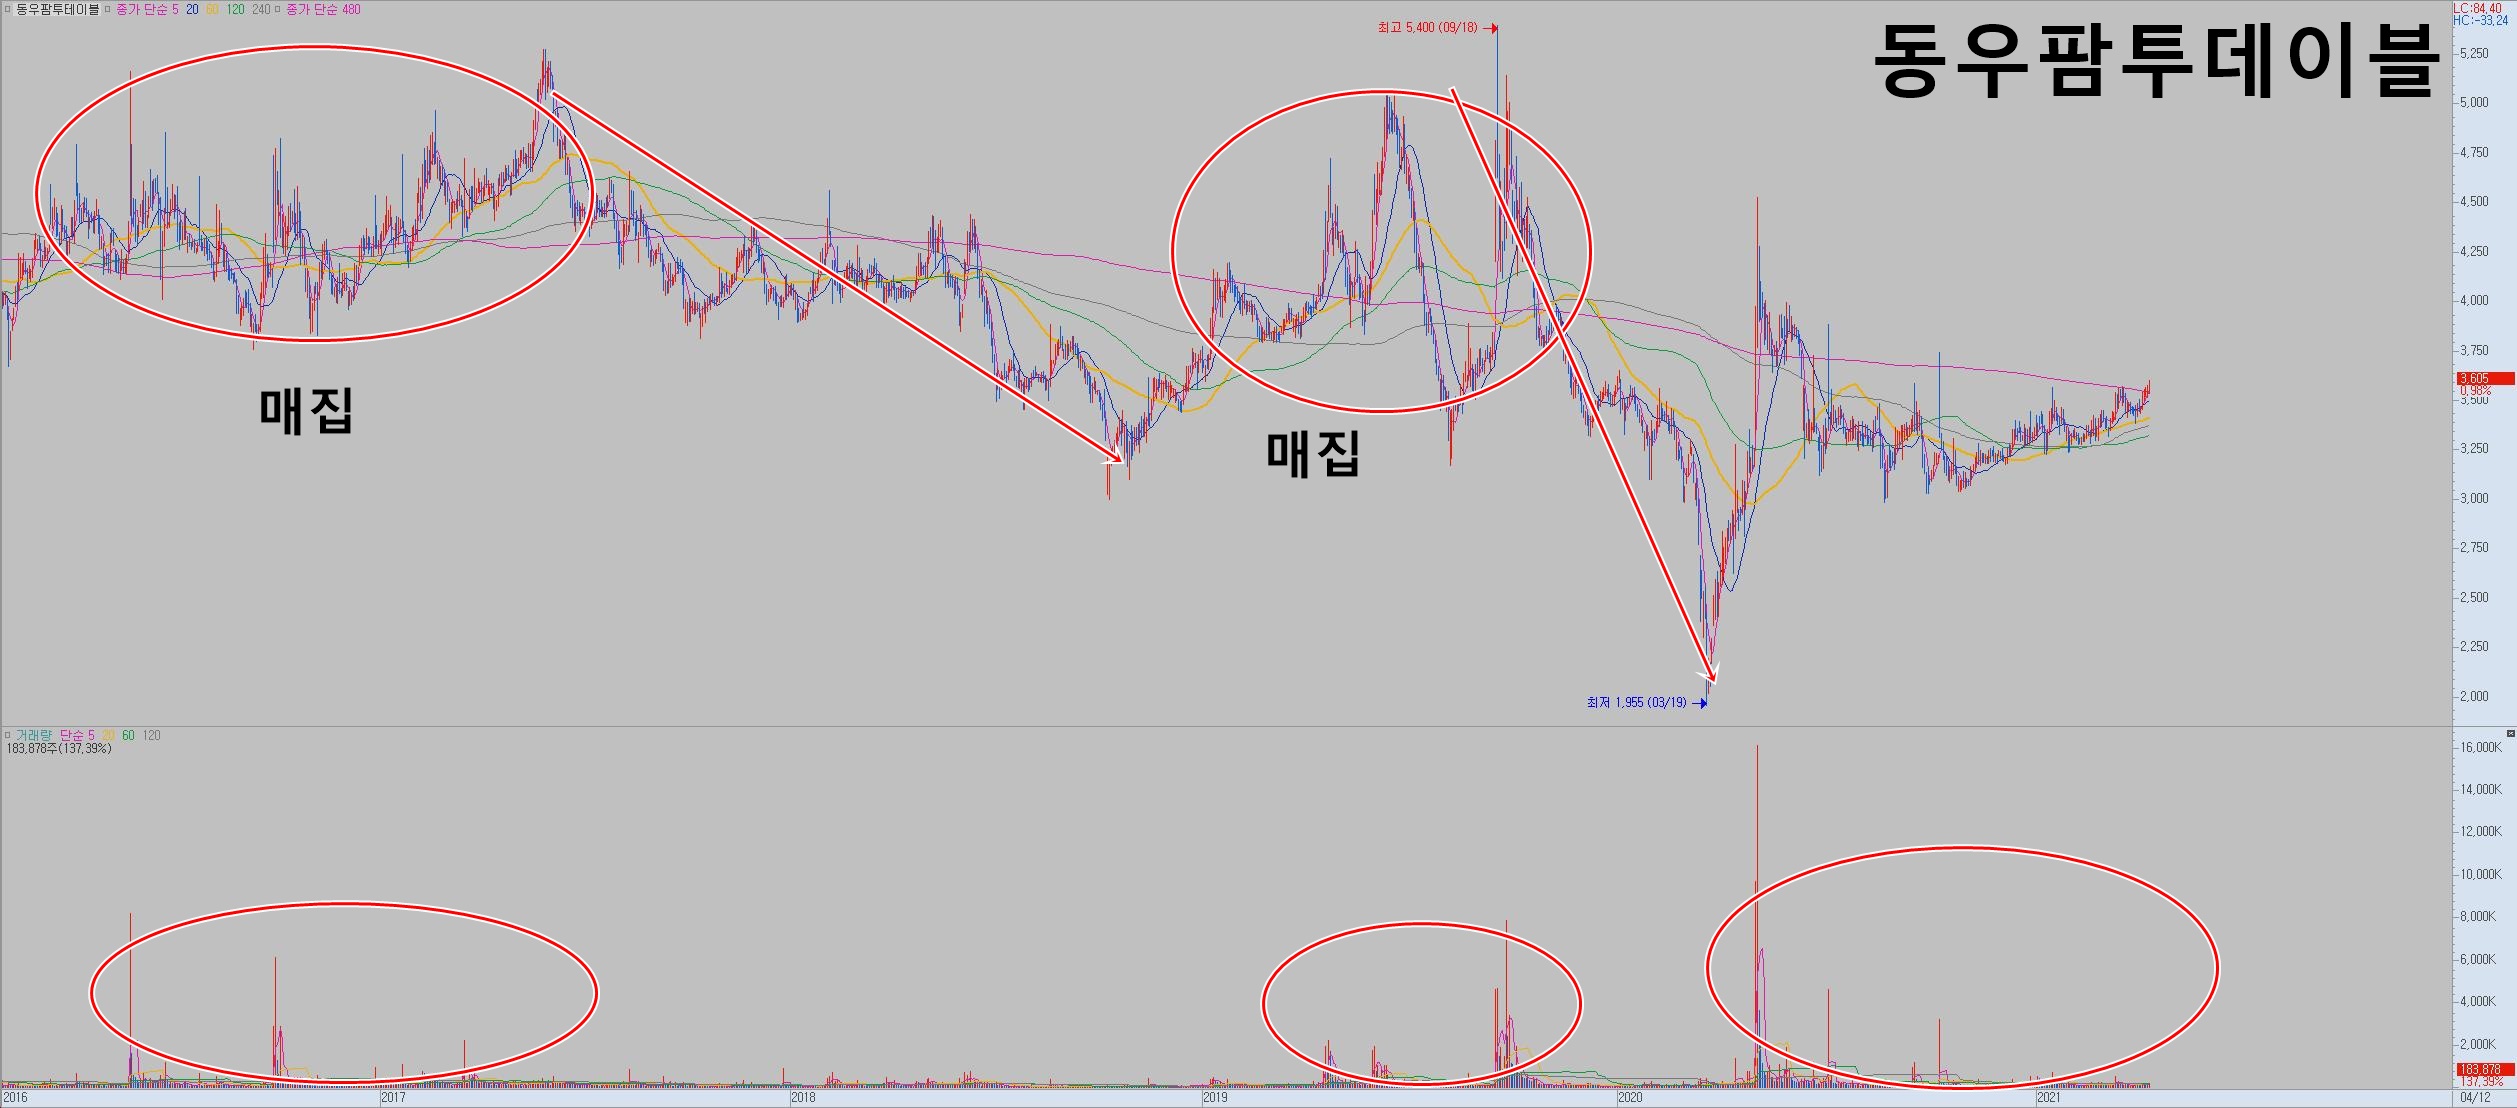Click the 최고 5,400 (09/18) high marker
Viewport: 2517px width, 1108px height.
click(1427, 28)
